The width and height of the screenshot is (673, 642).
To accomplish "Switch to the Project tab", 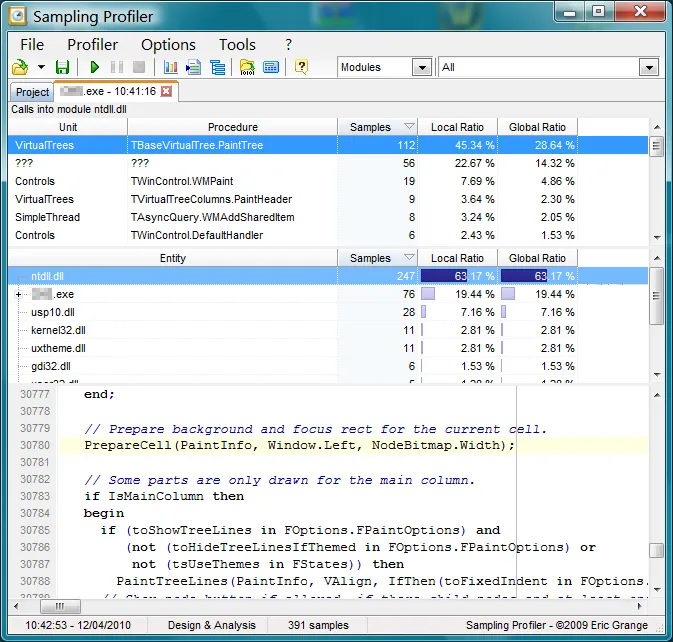I will pos(32,92).
